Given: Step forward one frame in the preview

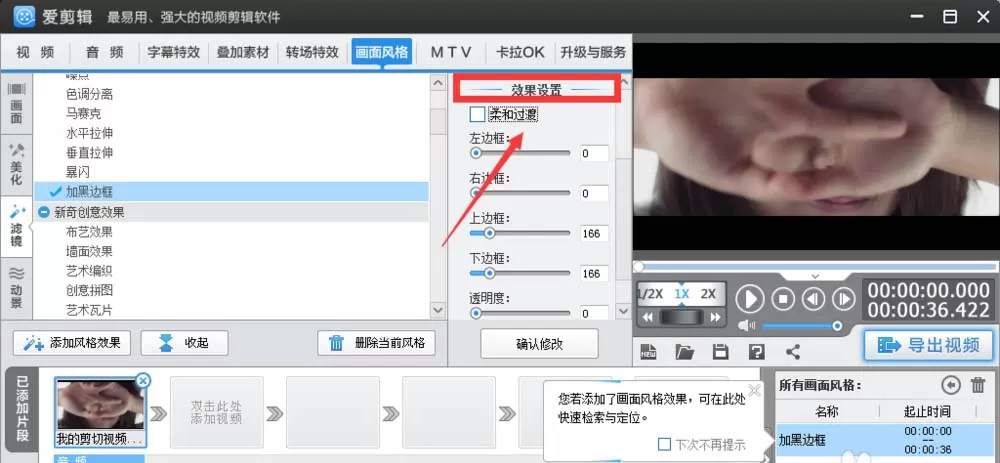Looking at the screenshot, I should [843, 298].
